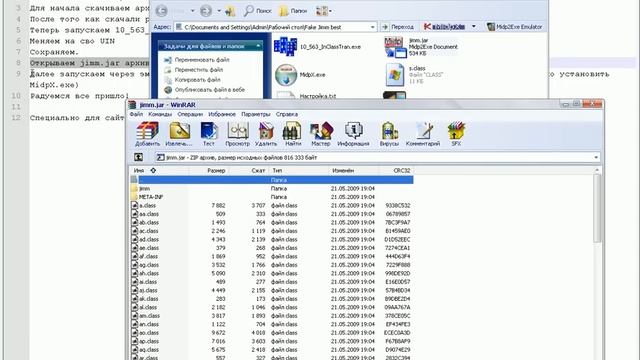Viewport: 640px width, 360px height.
Task: Click the Вирусы (Virus scan) icon
Action: click(389, 134)
